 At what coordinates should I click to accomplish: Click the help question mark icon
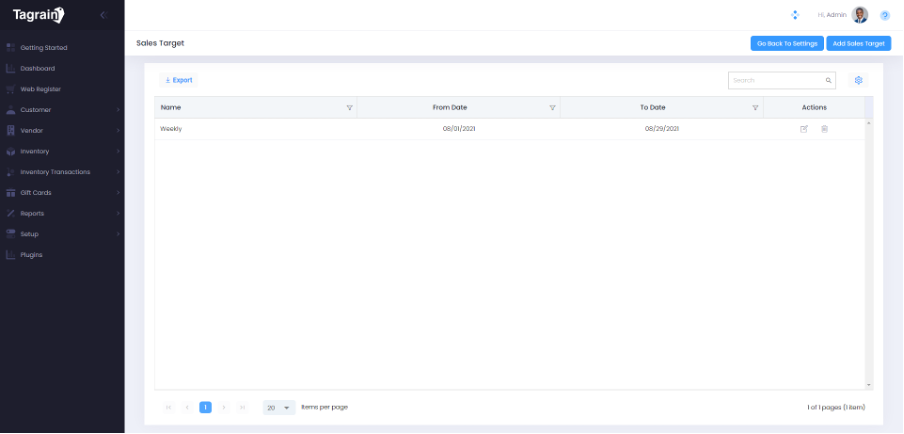click(885, 15)
